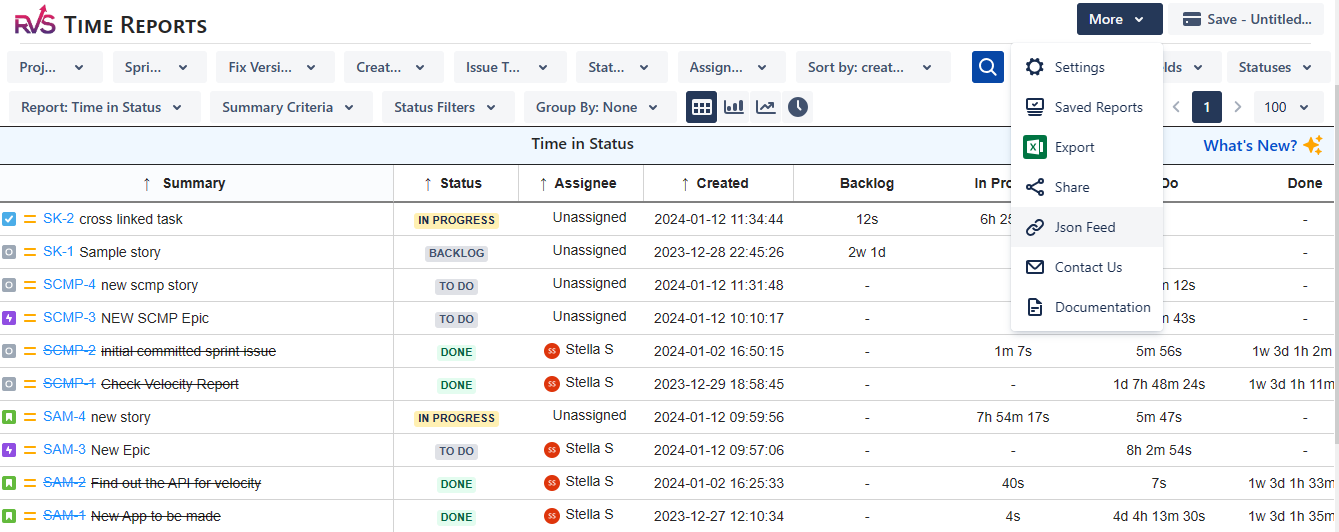Image resolution: width=1339 pixels, height=532 pixels.
Task: Open the Group By: None dropdown
Action: (x=600, y=107)
